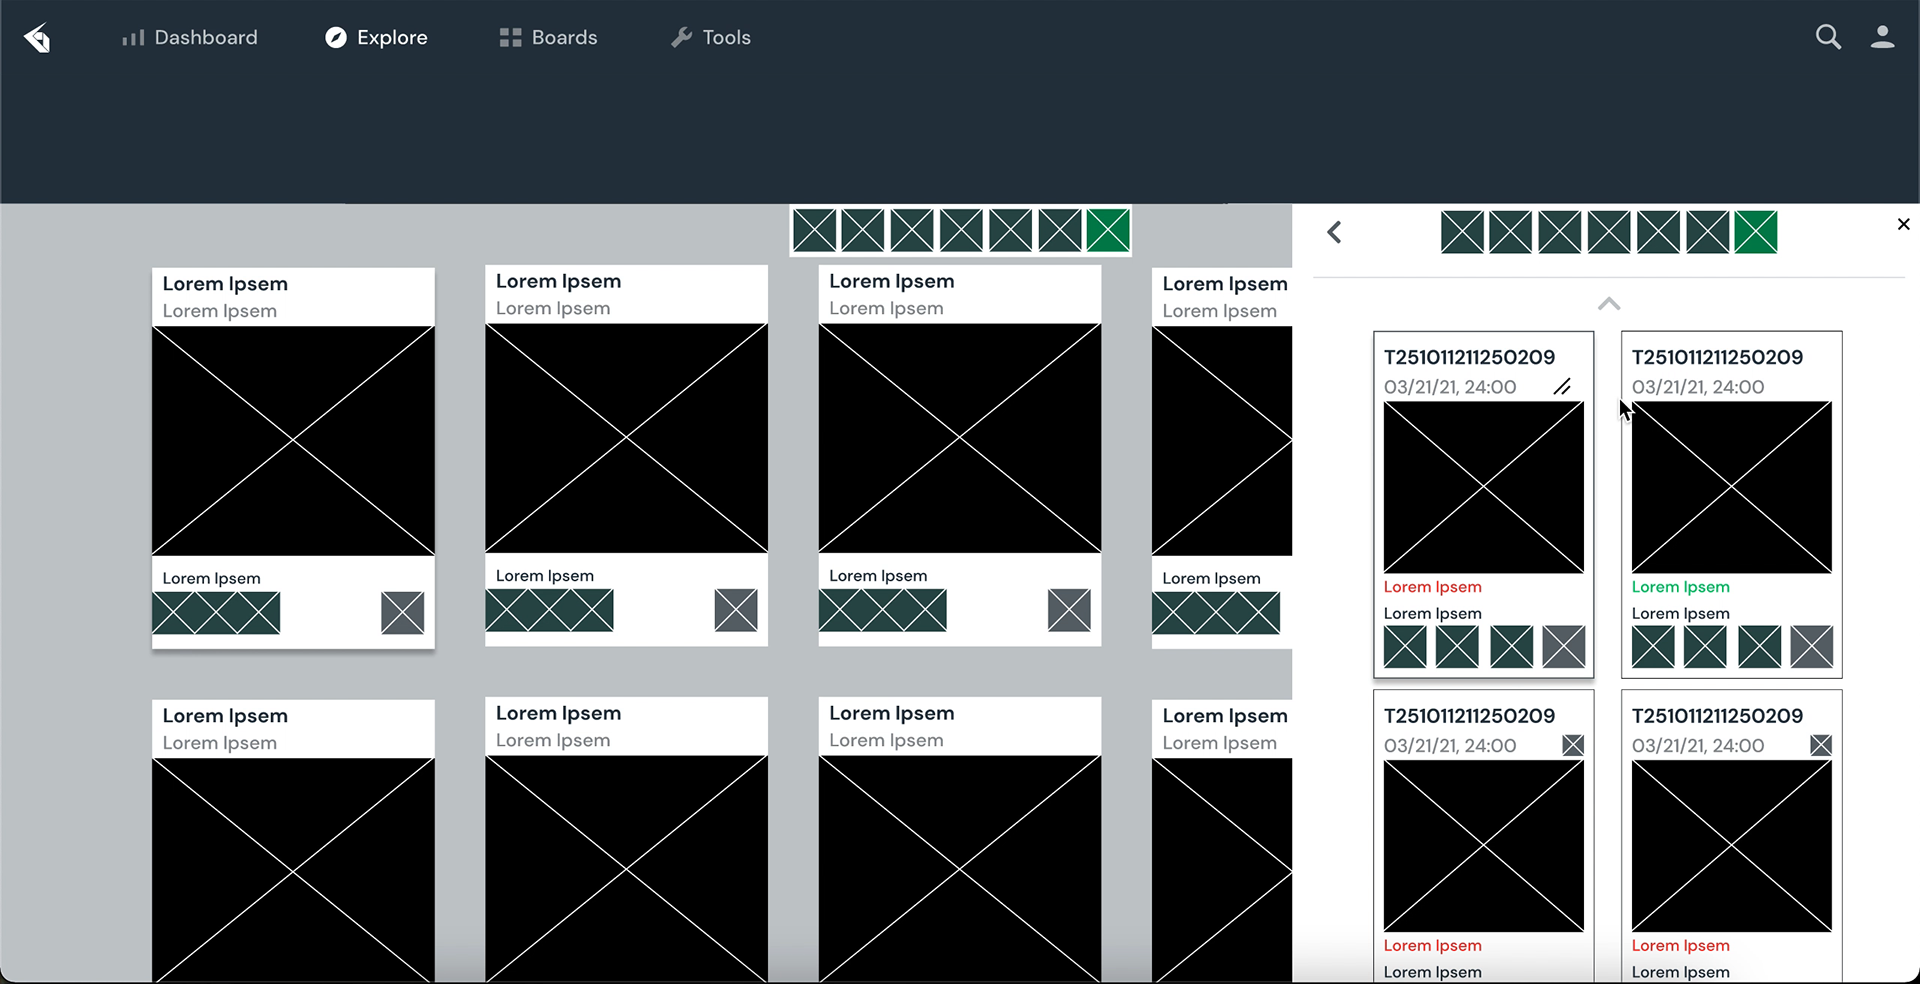Click green icon strip on third top-row main card

(883, 610)
